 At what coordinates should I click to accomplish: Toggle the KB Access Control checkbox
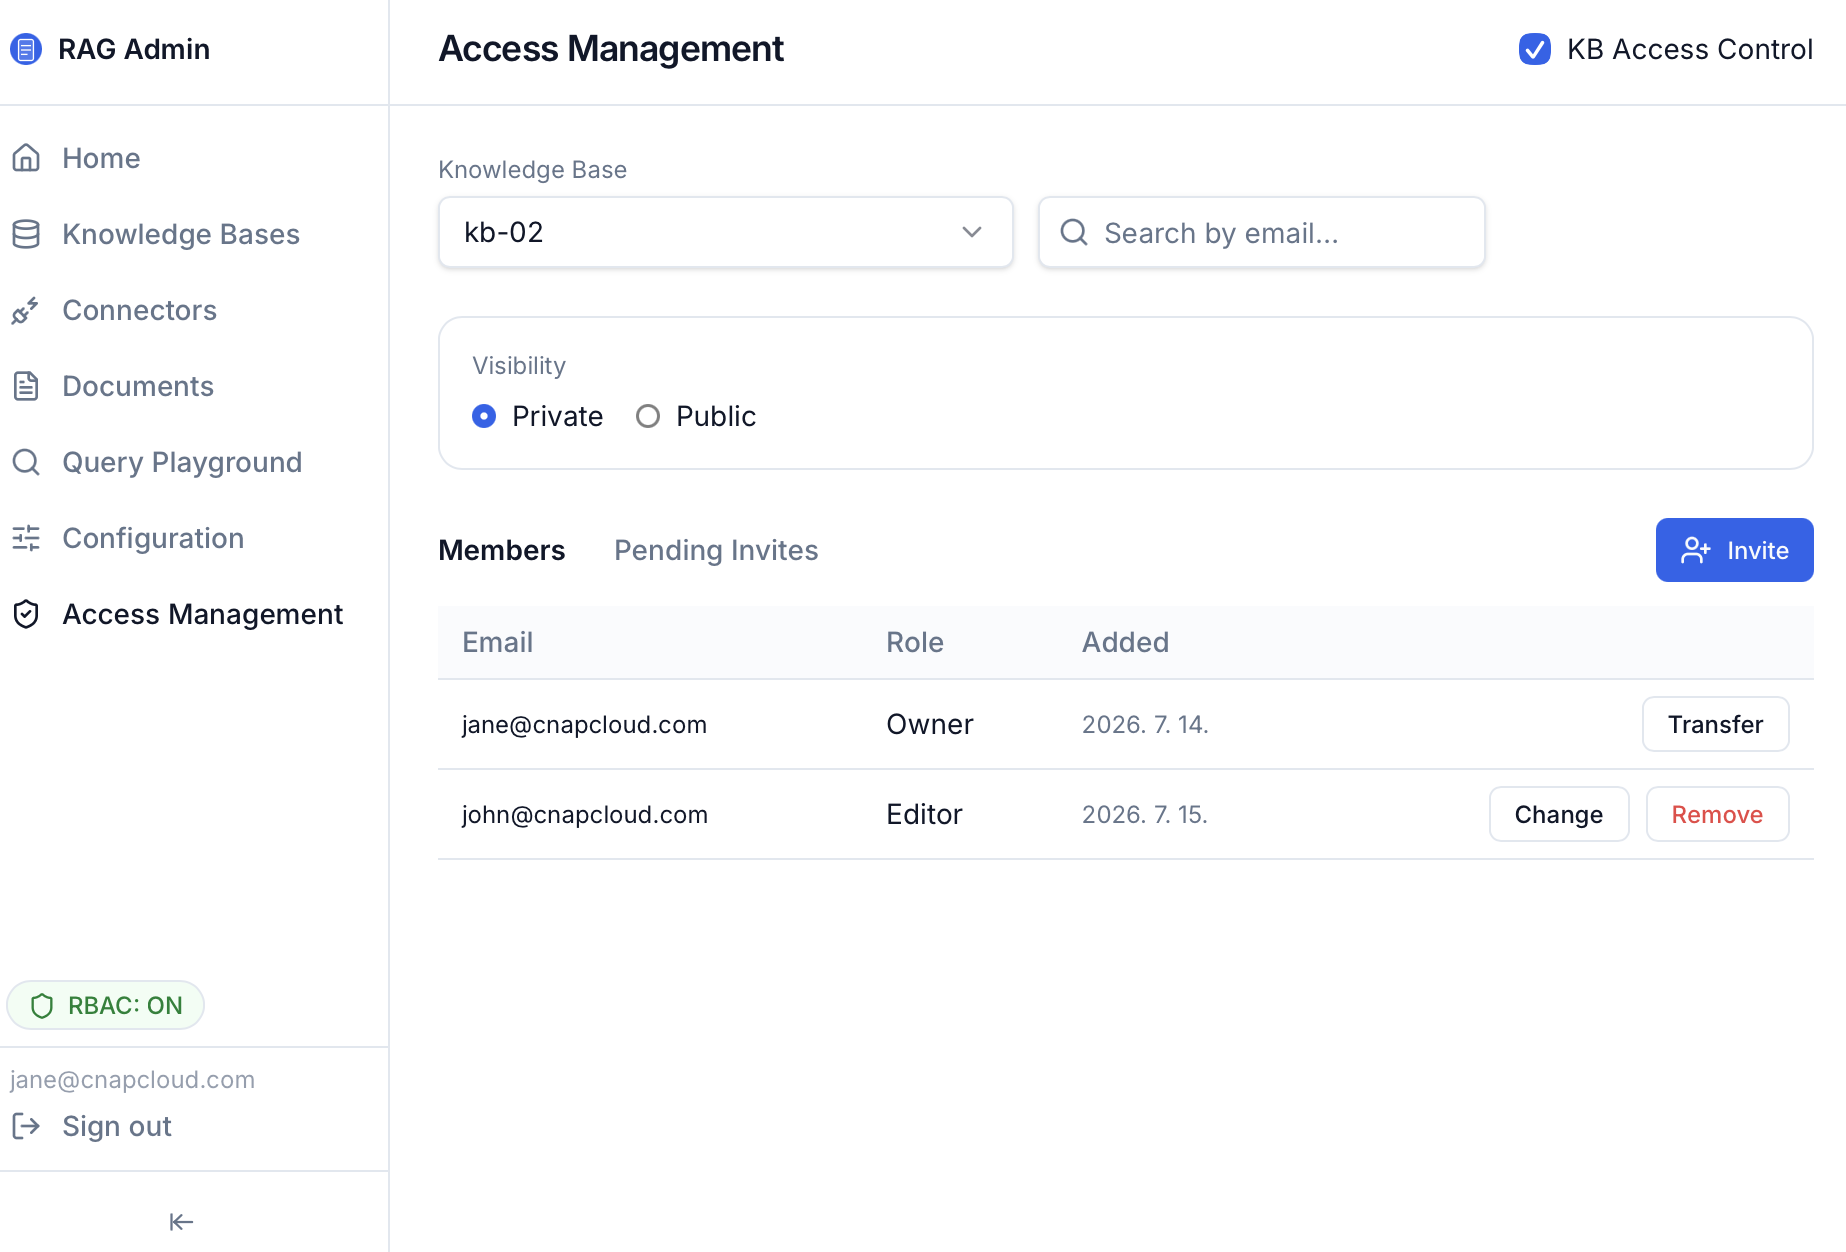(x=1535, y=49)
